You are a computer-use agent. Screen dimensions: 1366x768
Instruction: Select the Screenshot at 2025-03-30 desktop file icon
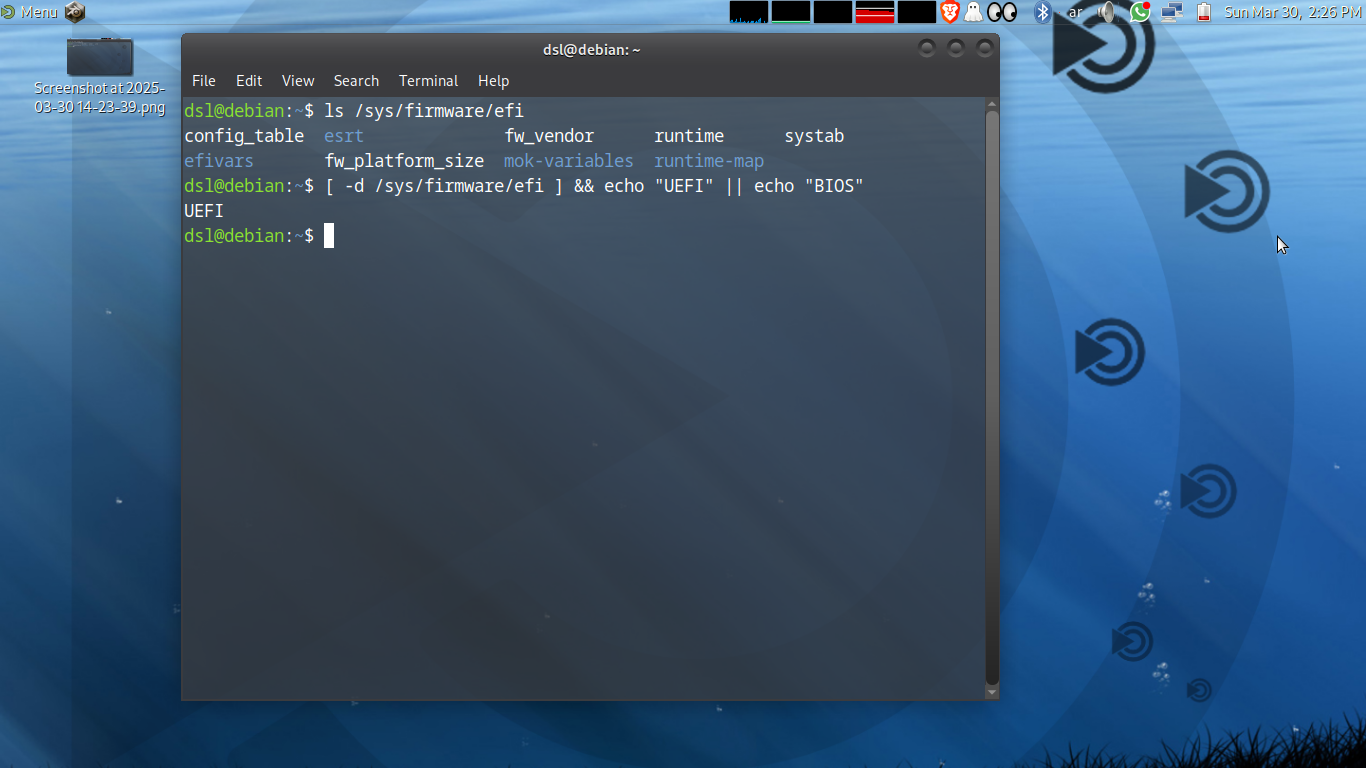(x=100, y=76)
